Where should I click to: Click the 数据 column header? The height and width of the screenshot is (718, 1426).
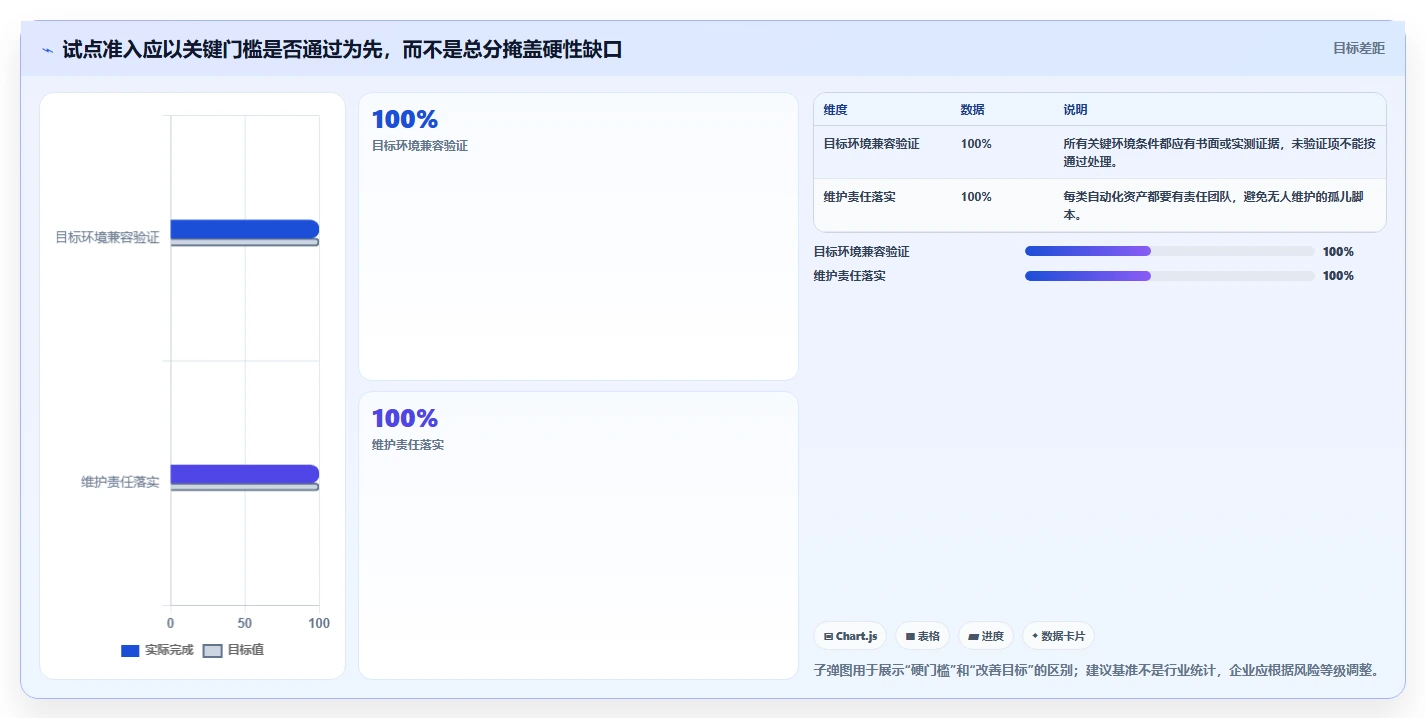(973, 110)
